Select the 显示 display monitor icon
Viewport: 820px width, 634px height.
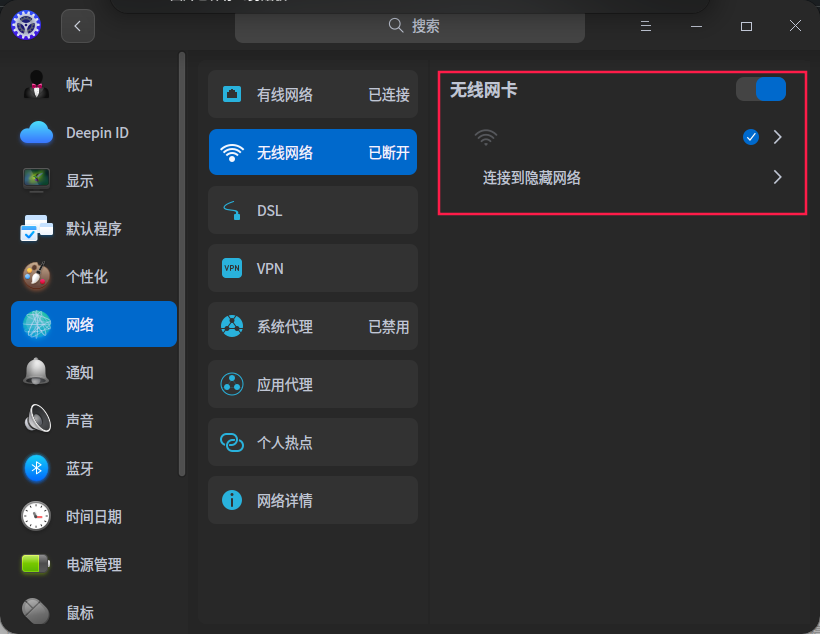pyautogui.click(x=36, y=180)
